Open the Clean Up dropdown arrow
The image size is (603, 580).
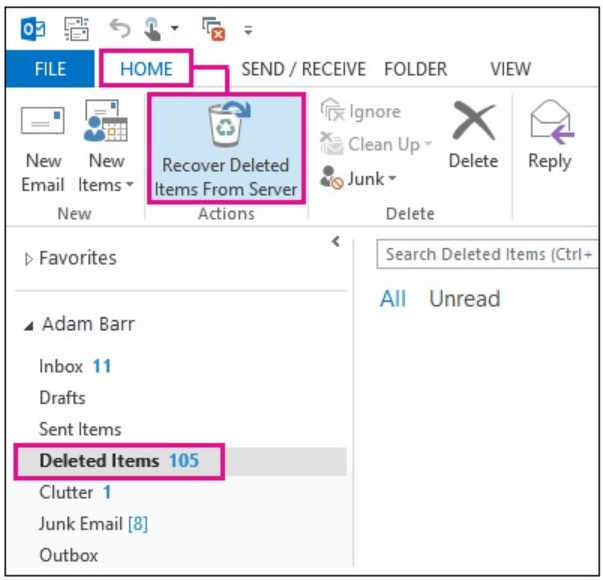coord(428,144)
